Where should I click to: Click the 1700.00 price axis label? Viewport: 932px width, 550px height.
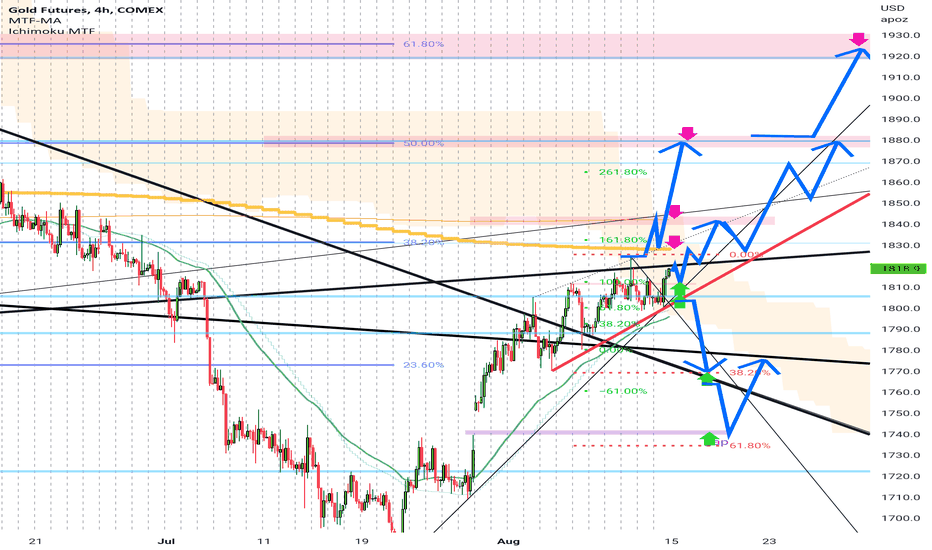(x=900, y=518)
